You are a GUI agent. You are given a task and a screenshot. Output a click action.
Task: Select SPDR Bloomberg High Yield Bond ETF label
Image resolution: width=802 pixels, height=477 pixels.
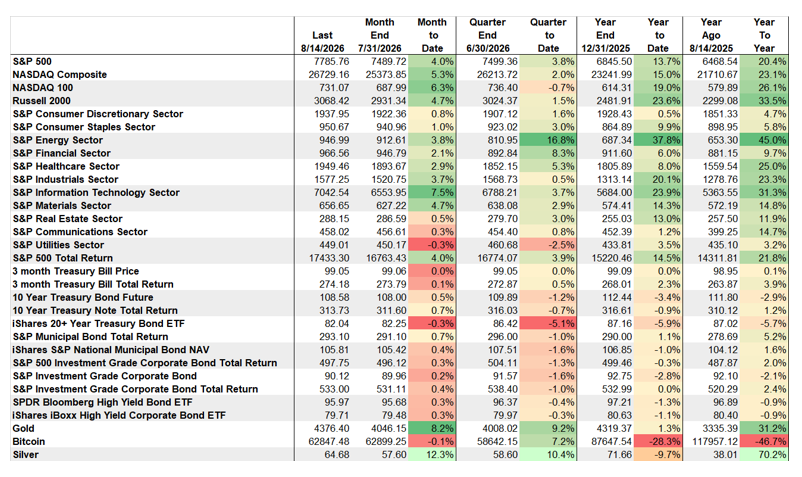tap(103, 402)
